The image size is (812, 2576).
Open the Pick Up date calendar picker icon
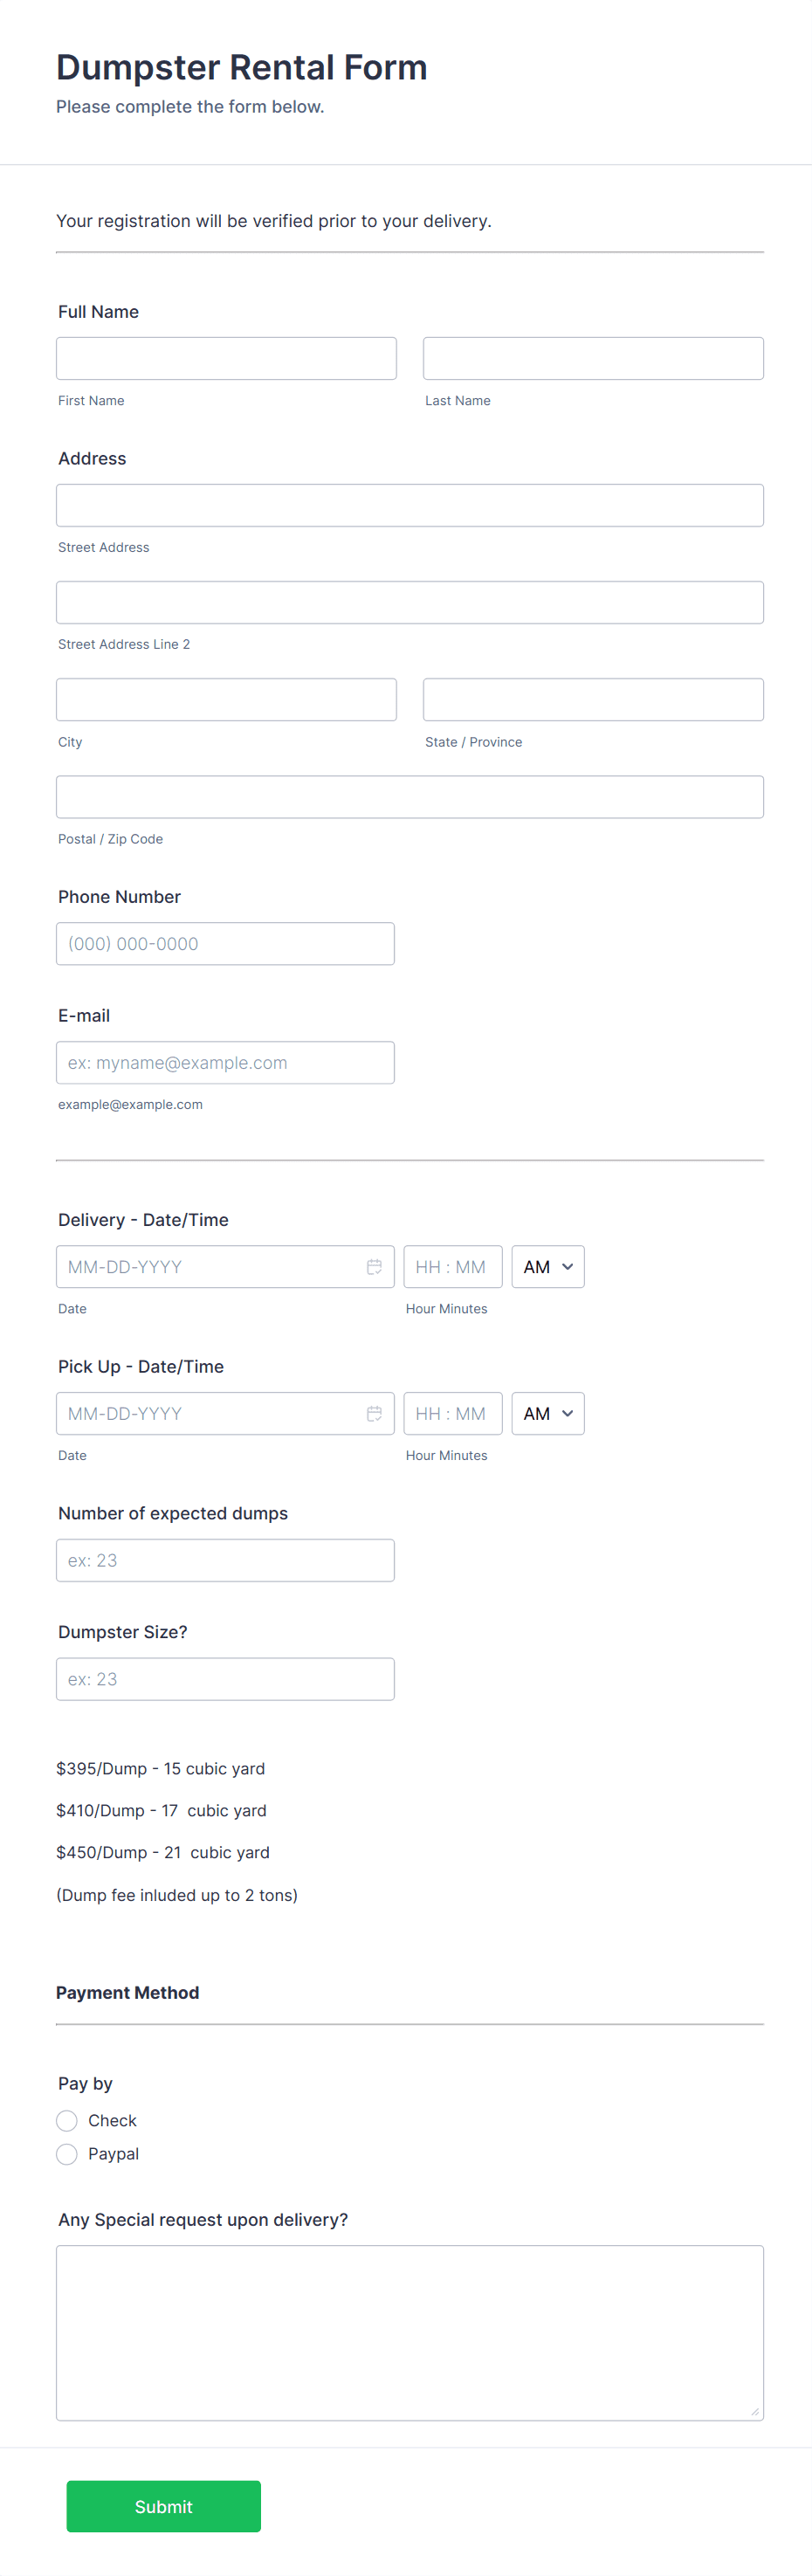(x=374, y=1414)
